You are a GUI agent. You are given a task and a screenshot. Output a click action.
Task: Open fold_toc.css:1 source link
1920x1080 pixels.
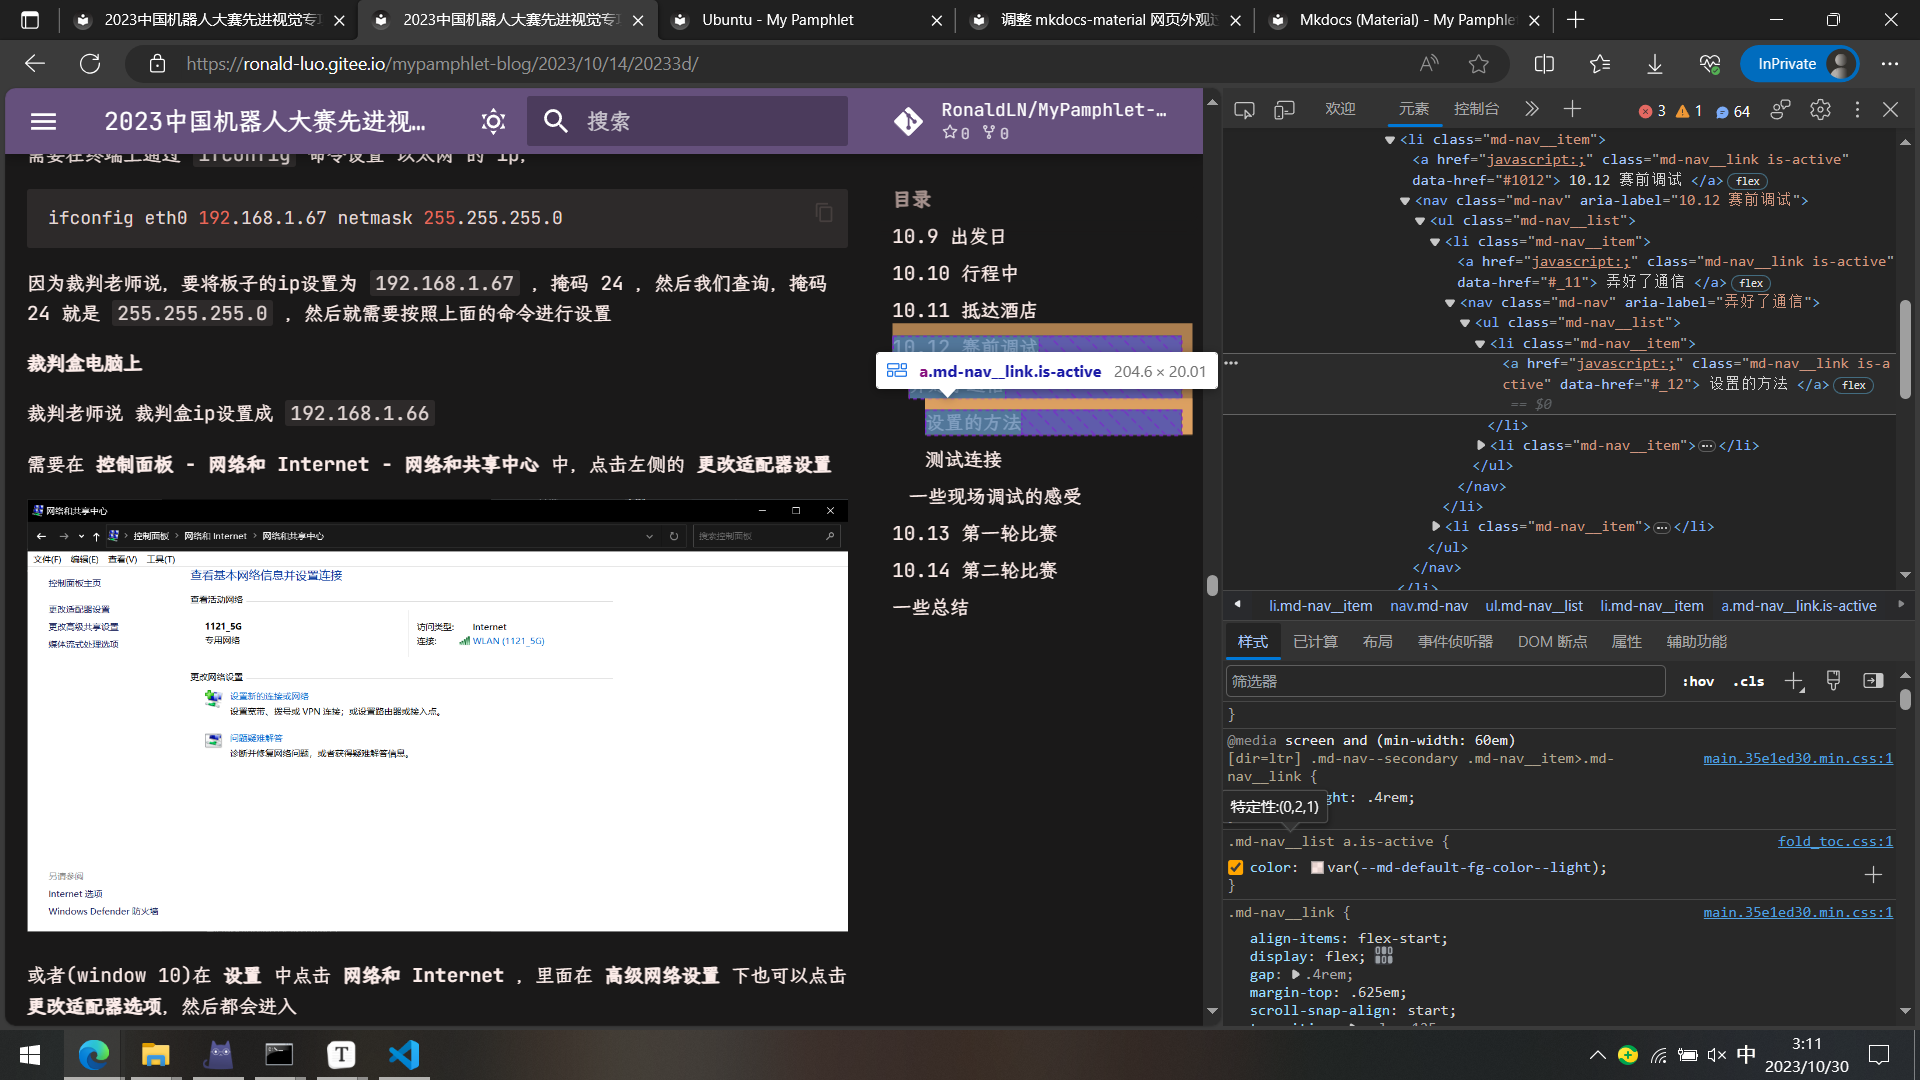(1834, 841)
